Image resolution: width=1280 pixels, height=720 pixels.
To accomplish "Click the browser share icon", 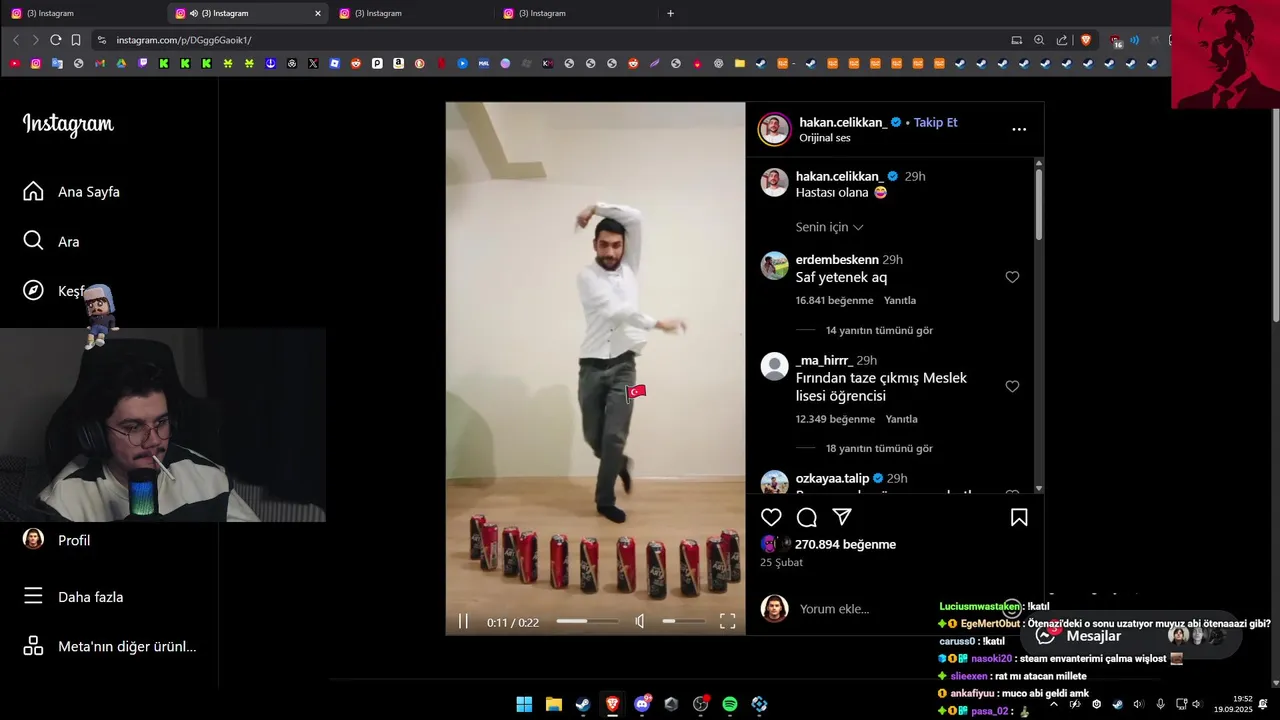I will [1062, 40].
